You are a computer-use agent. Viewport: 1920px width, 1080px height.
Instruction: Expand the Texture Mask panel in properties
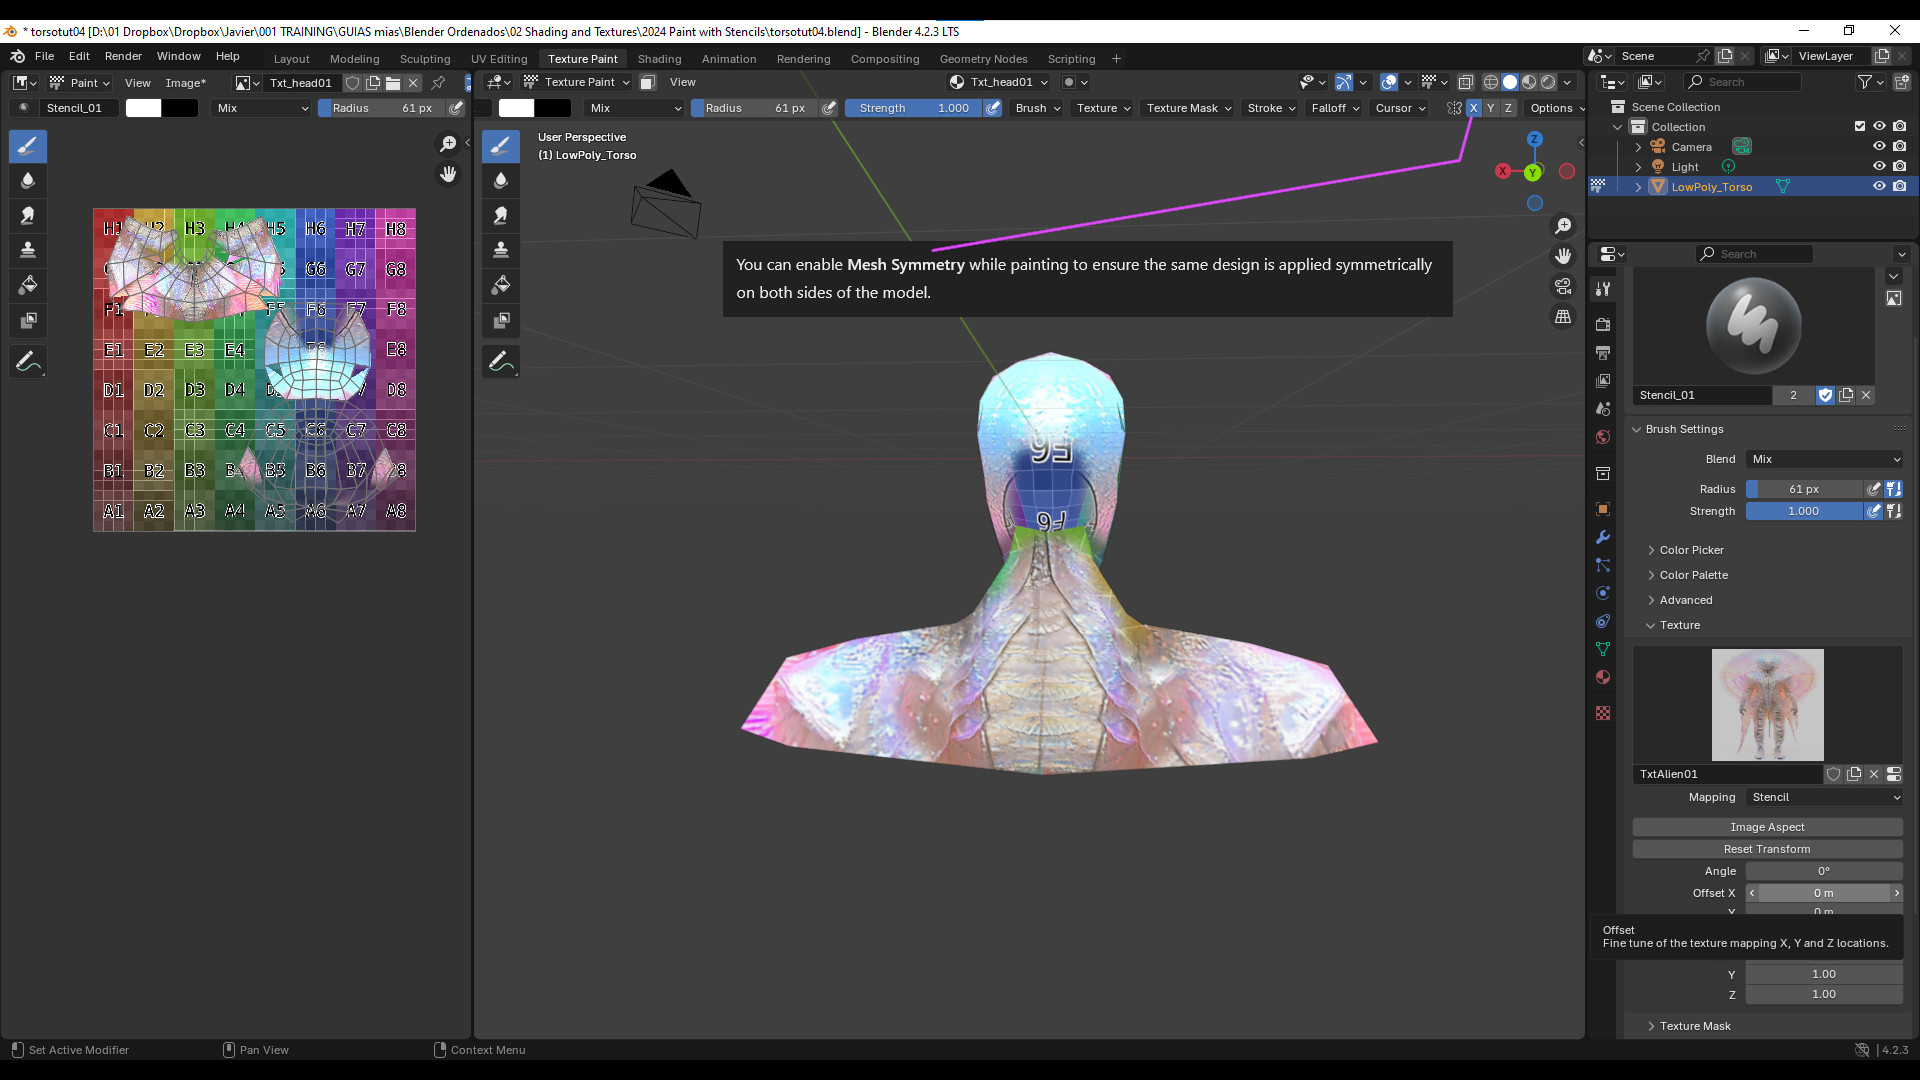coord(1694,1026)
